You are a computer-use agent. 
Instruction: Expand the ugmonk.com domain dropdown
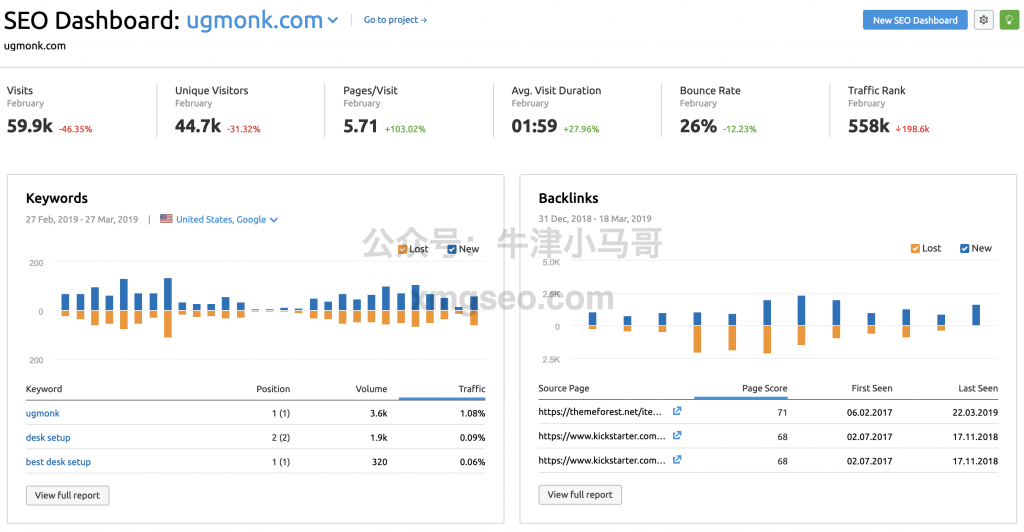click(262, 20)
